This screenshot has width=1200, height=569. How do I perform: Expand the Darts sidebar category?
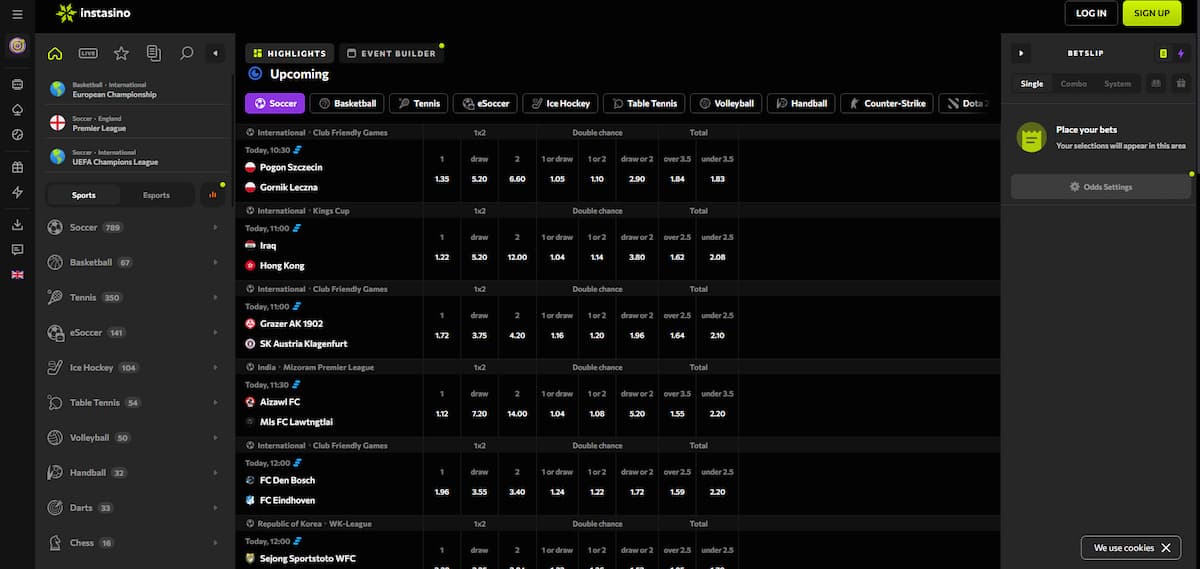pos(133,508)
